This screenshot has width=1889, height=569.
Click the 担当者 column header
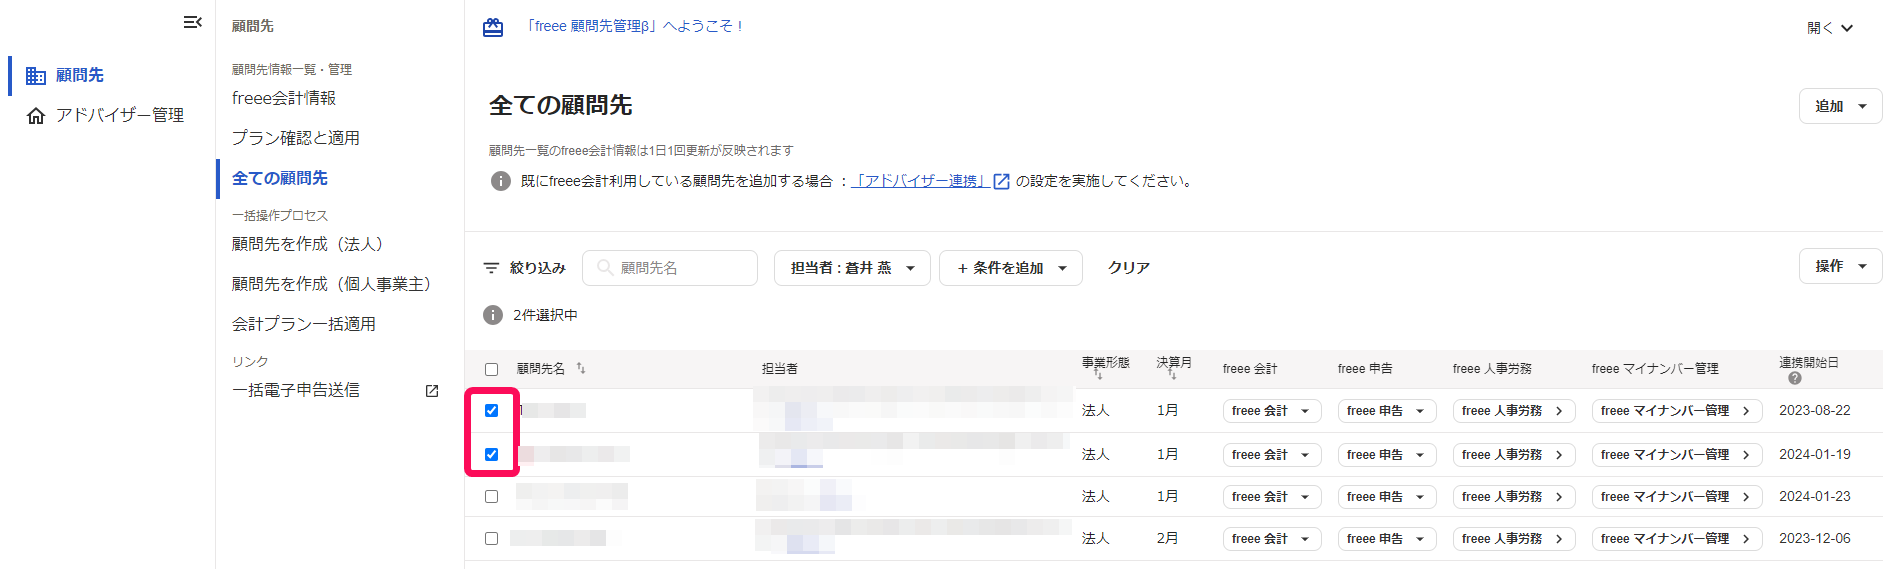click(x=780, y=369)
